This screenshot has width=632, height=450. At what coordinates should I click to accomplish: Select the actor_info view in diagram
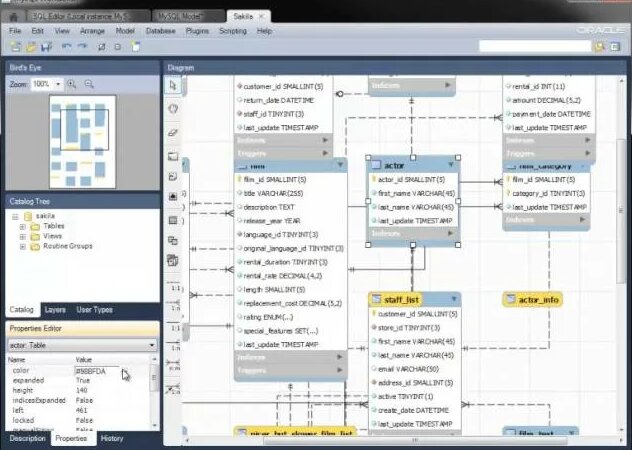(532, 300)
